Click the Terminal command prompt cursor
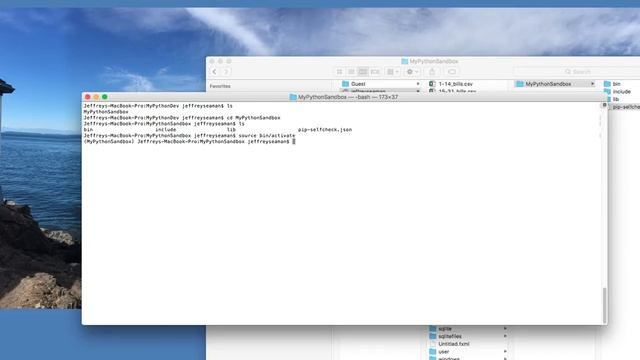Image resolution: width=640 pixels, height=360 pixels. pyautogui.click(x=293, y=141)
